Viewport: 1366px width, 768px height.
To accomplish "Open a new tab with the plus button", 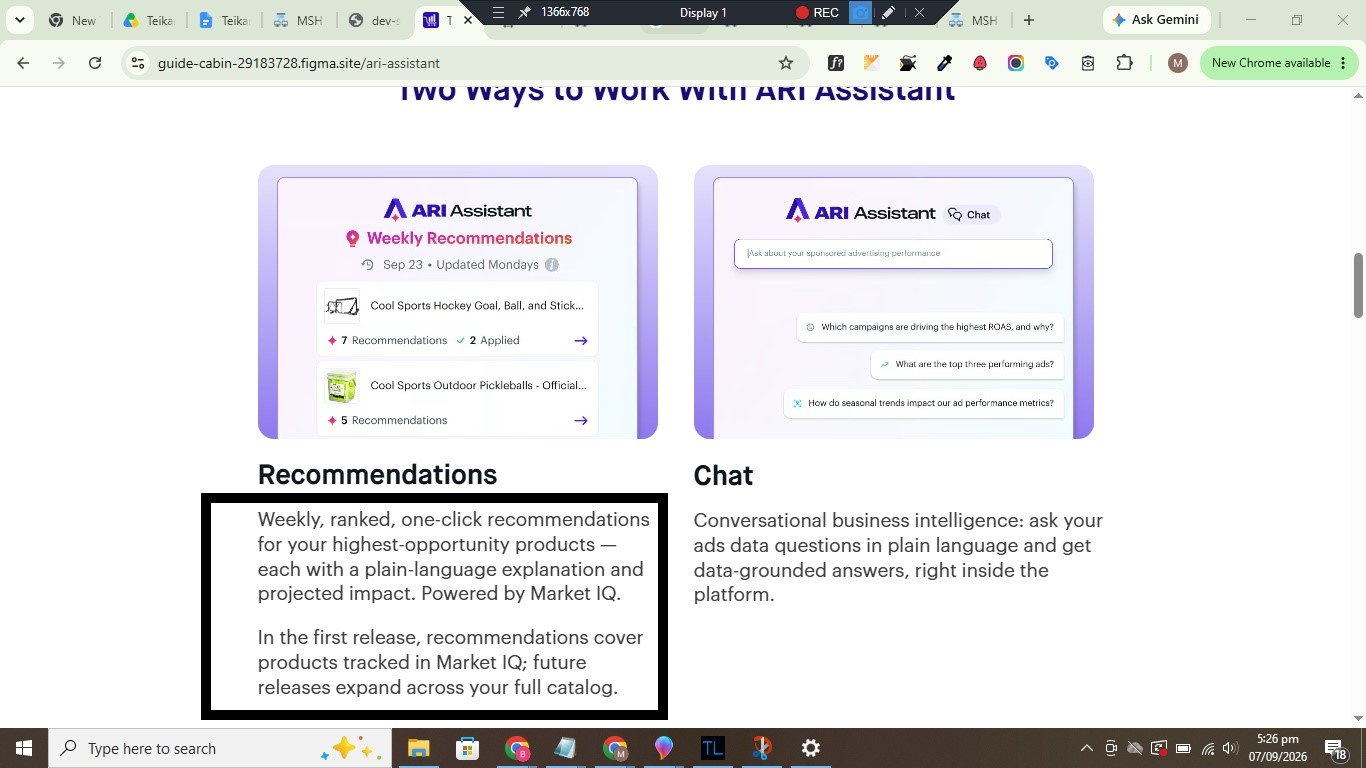I will point(1028,20).
